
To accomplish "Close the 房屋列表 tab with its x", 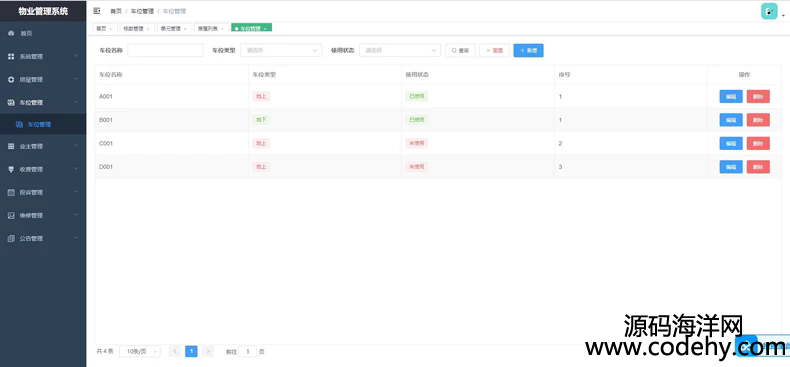I will (222, 29).
